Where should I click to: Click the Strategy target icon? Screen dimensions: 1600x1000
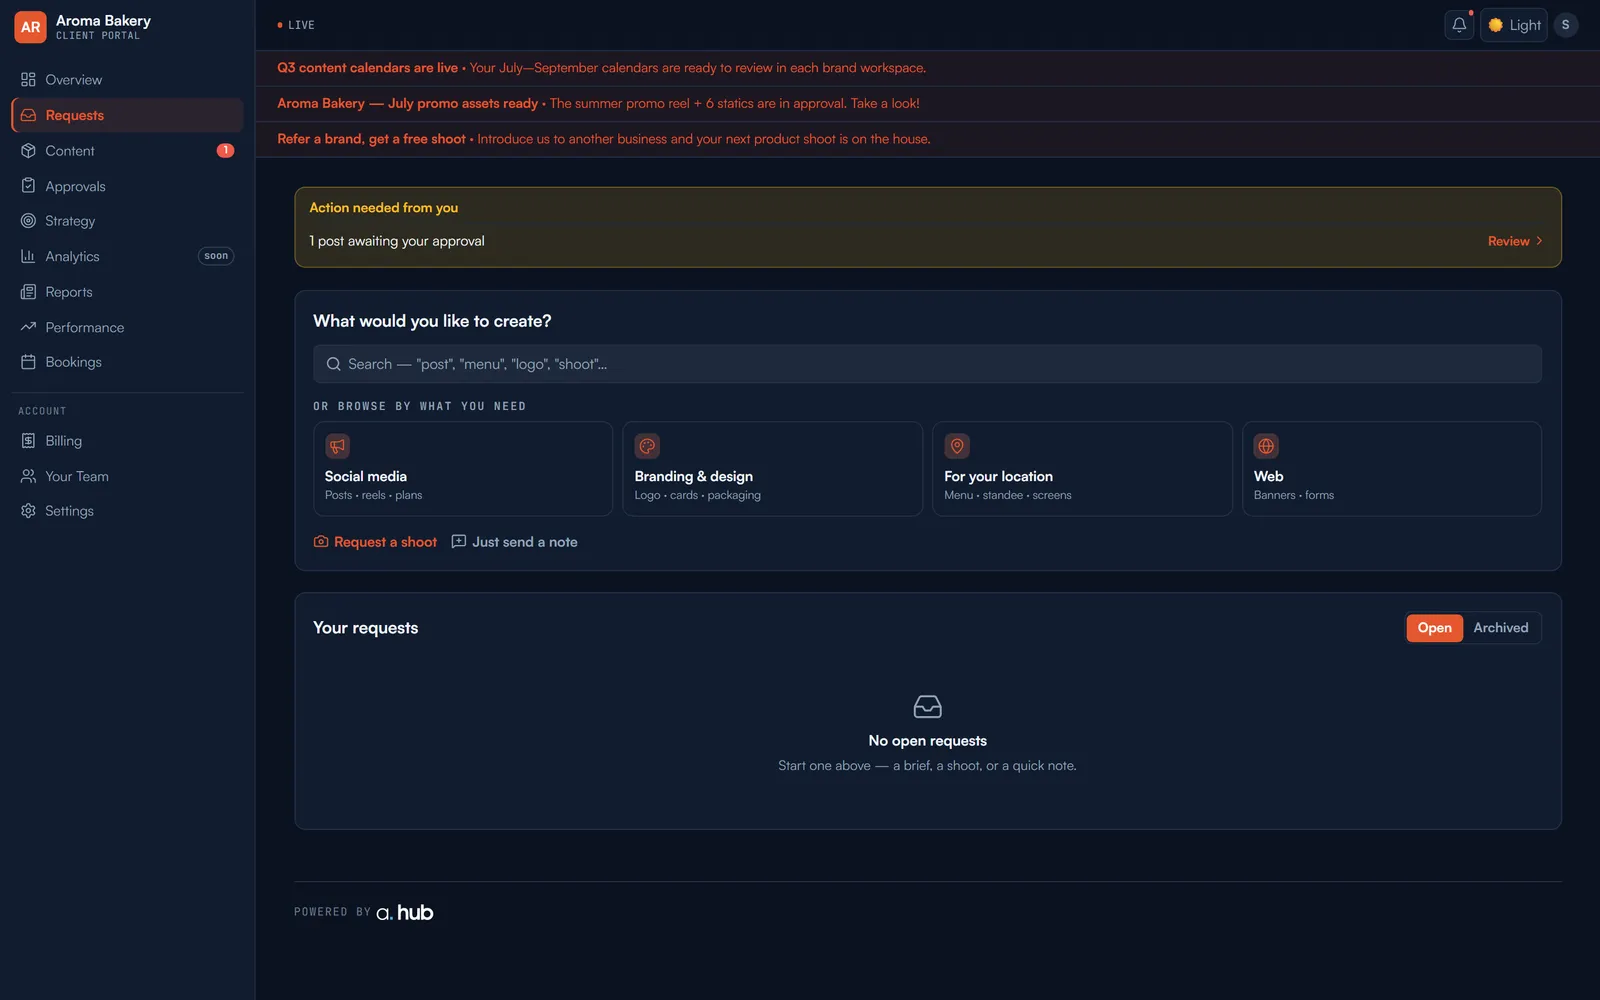[x=28, y=221]
